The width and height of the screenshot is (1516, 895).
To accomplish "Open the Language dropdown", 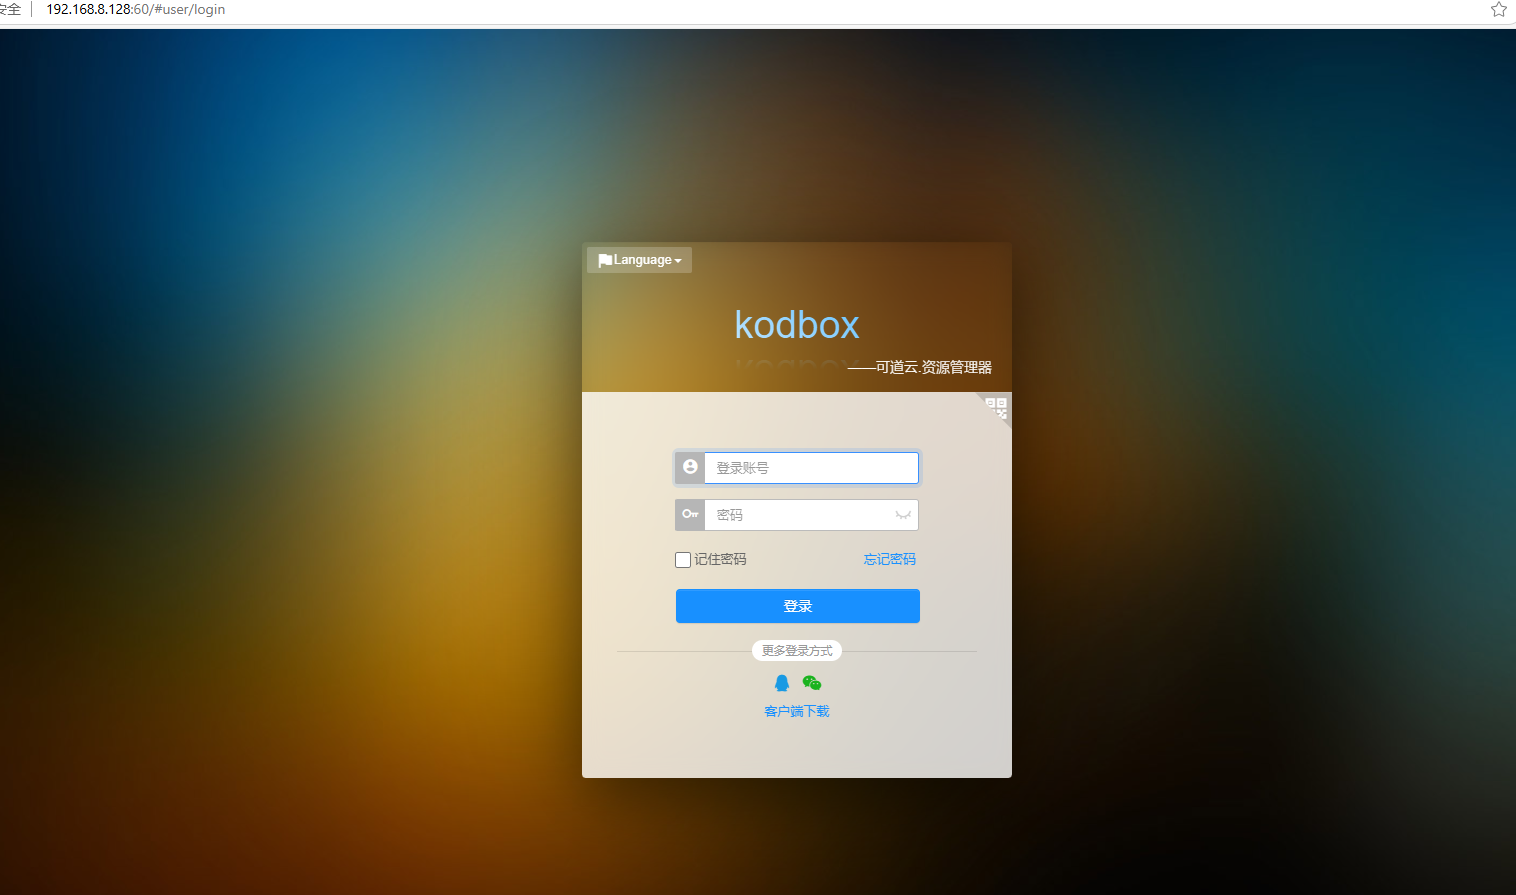I will (639, 260).
